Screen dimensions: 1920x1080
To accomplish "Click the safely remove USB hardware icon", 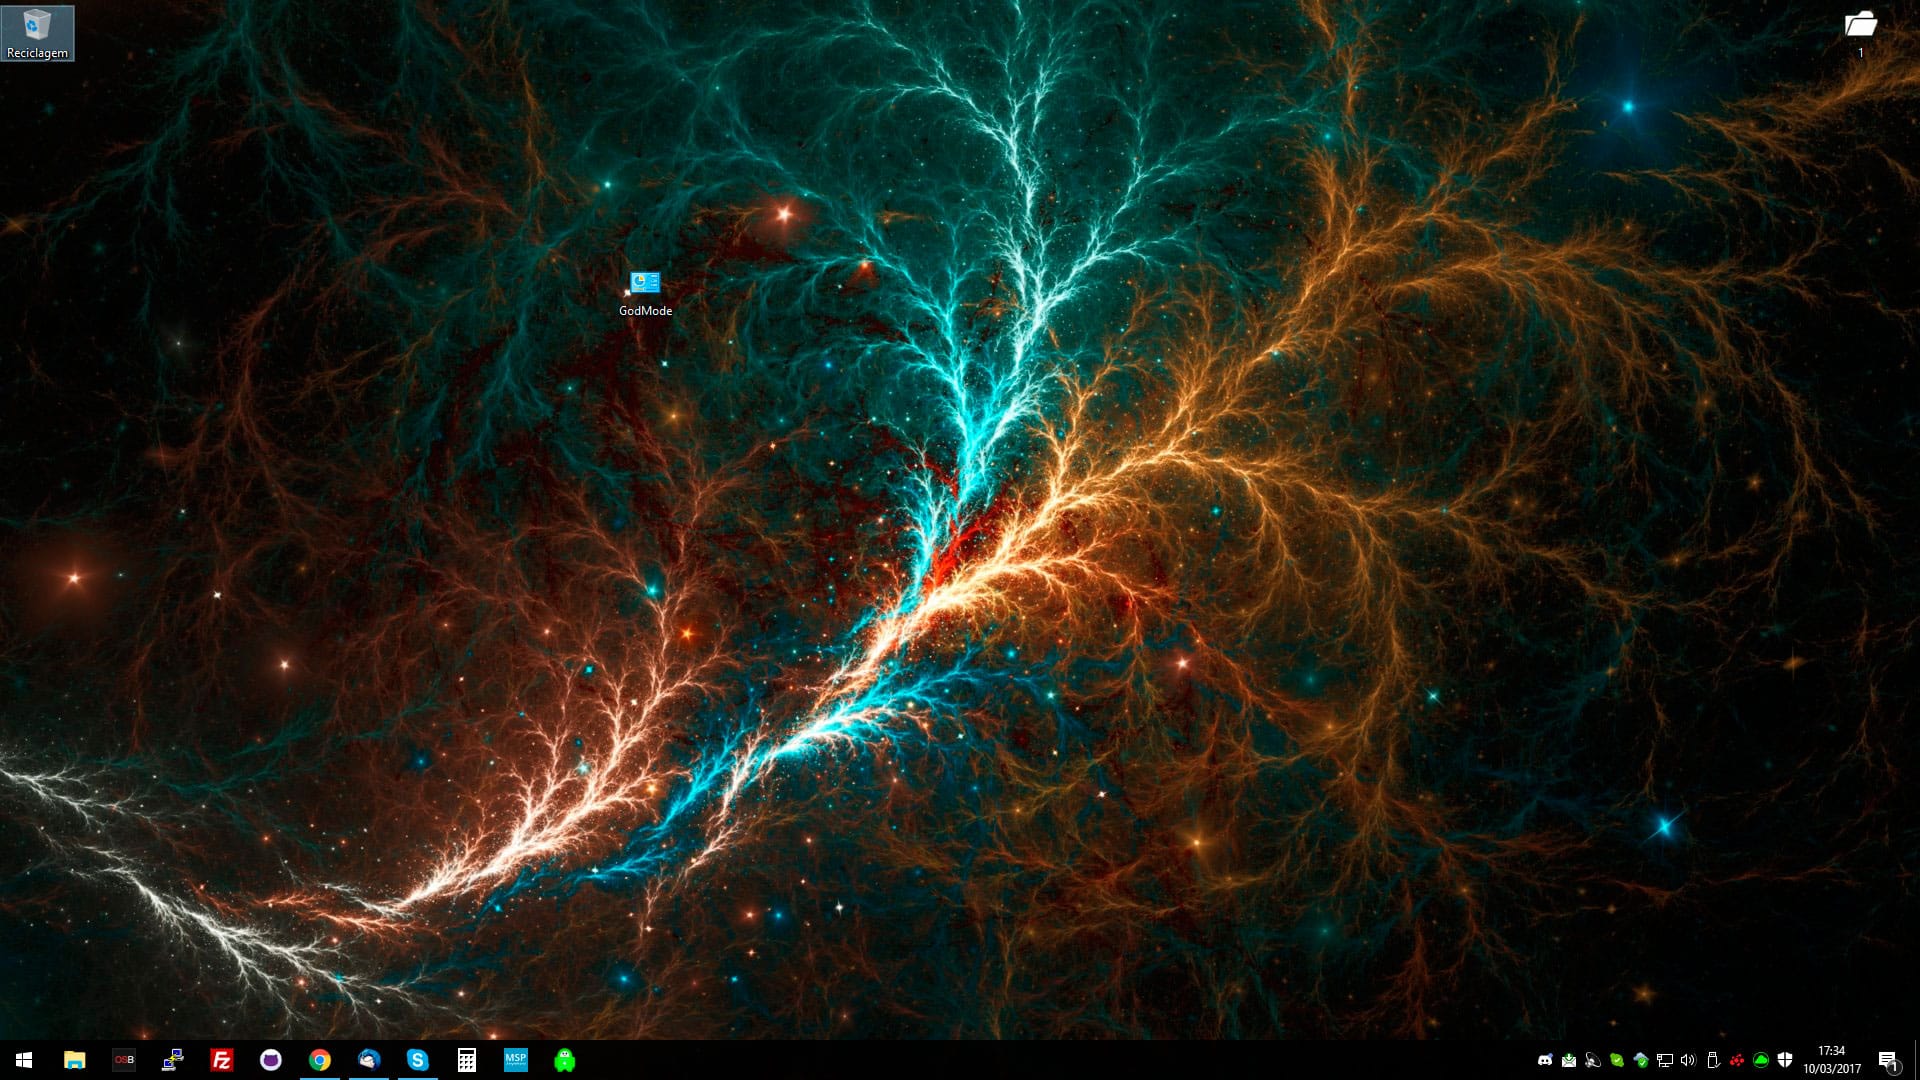I will pyautogui.click(x=1713, y=1060).
